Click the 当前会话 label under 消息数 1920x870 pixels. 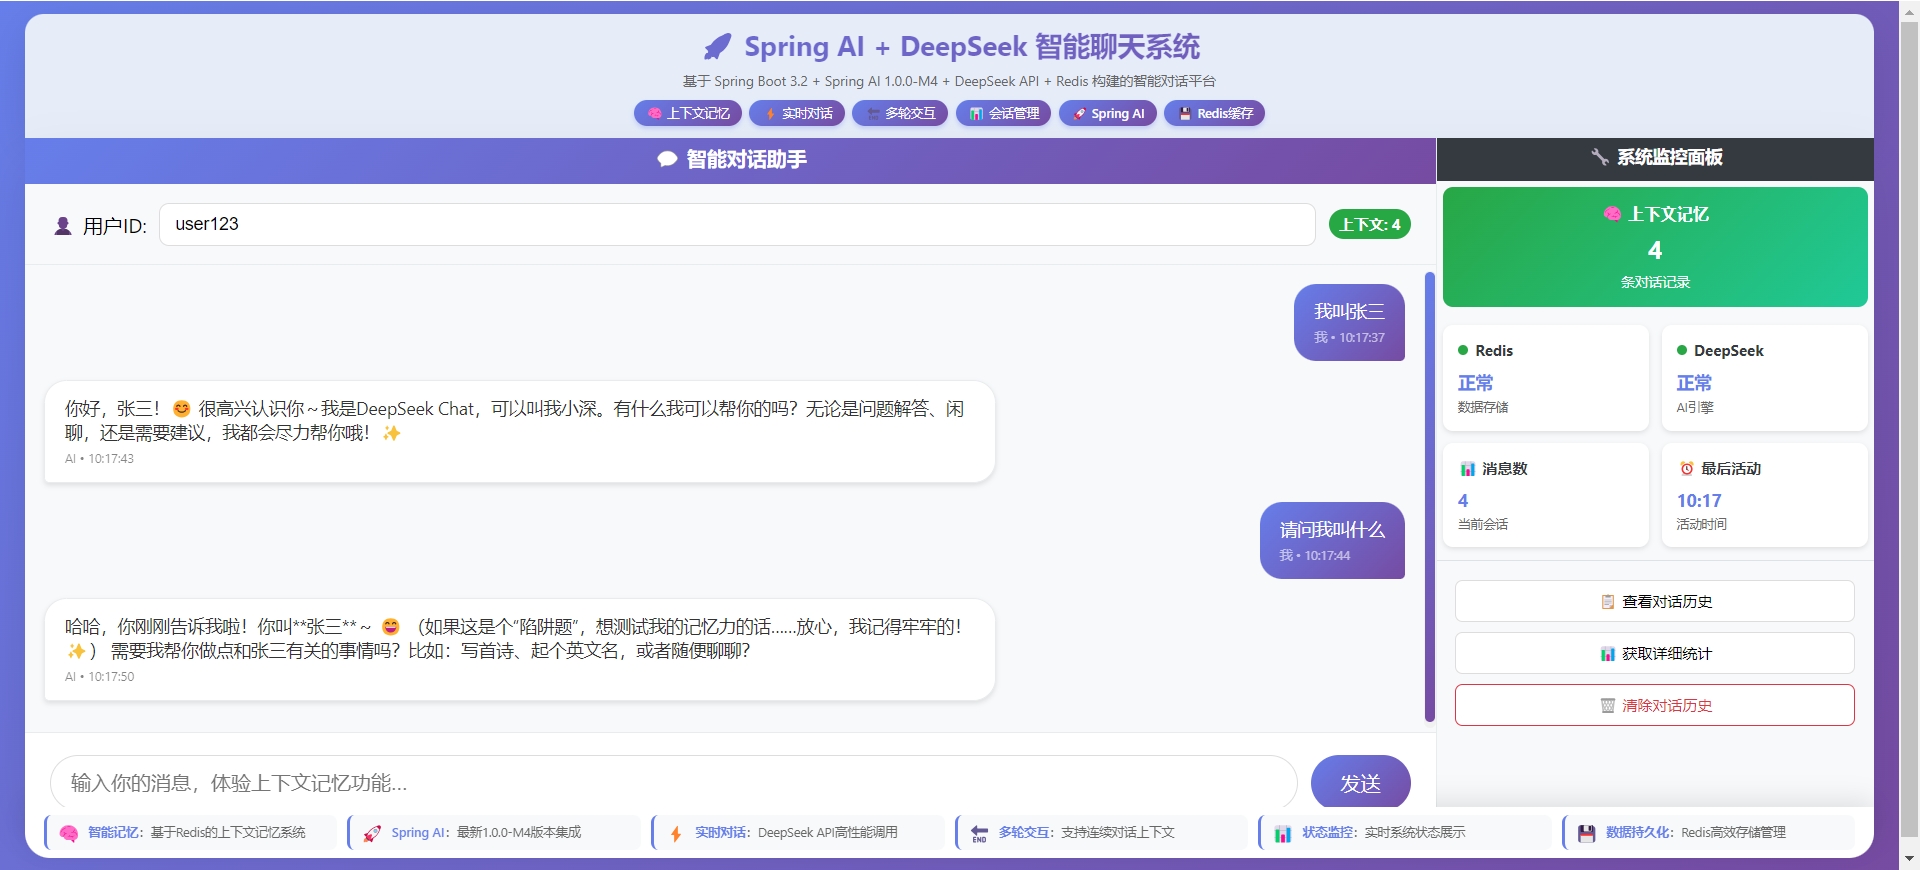click(1483, 524)
